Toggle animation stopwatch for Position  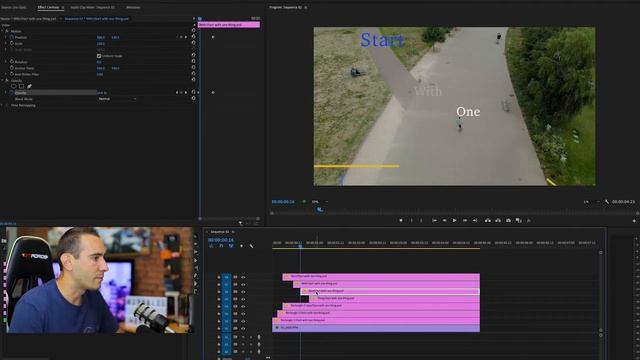click(12, 37)
